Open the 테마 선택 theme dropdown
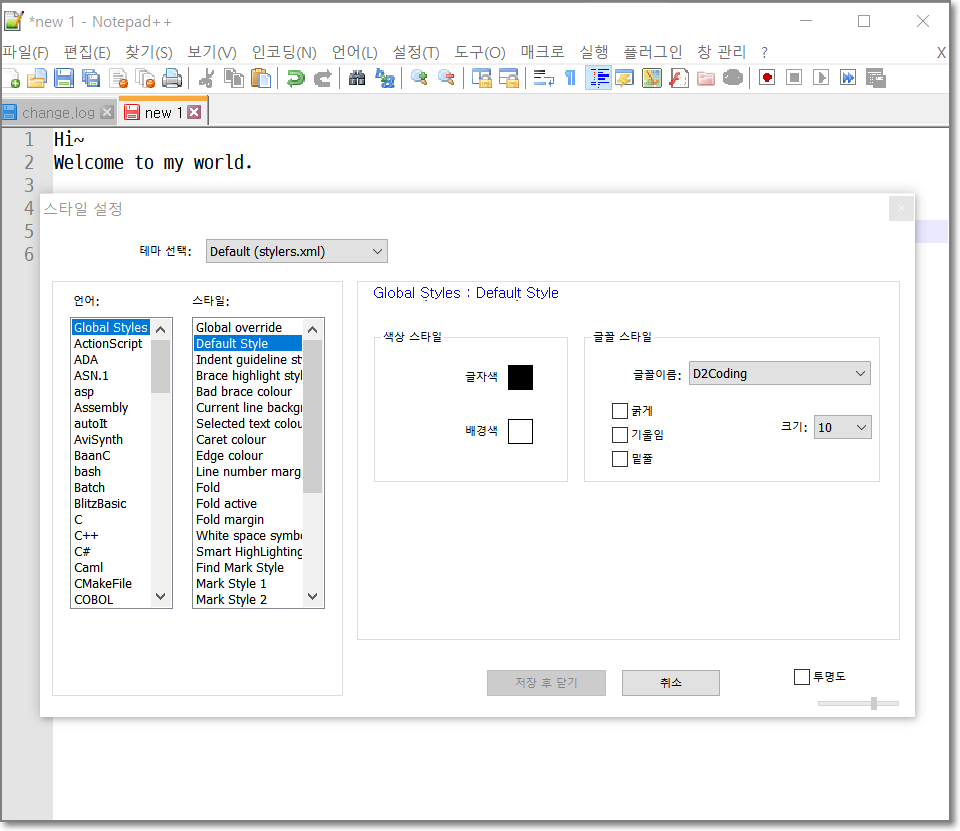Image resolution: width=960 pixels, height=831 pixels. click(x=296, y=251)
